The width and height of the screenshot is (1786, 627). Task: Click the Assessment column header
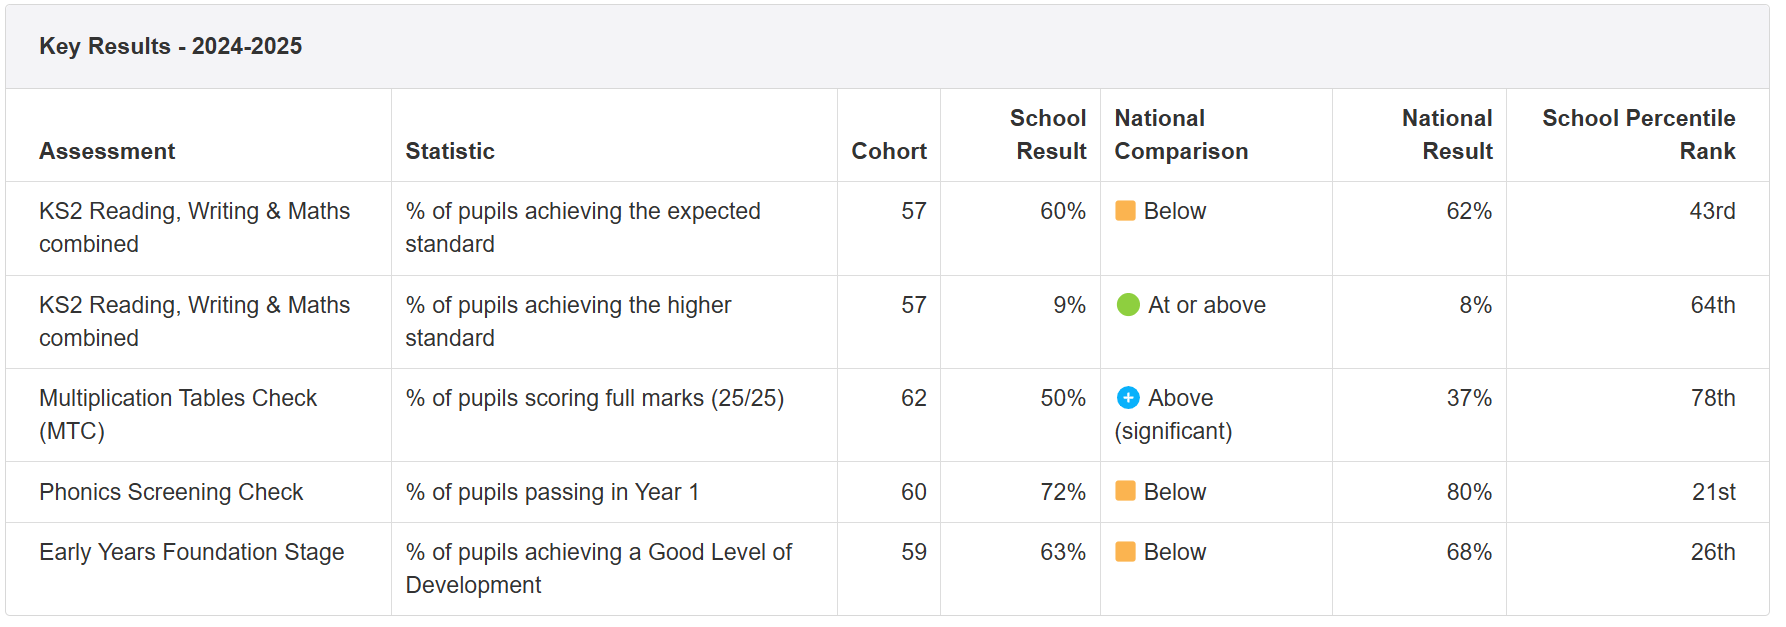coord(107,151)
